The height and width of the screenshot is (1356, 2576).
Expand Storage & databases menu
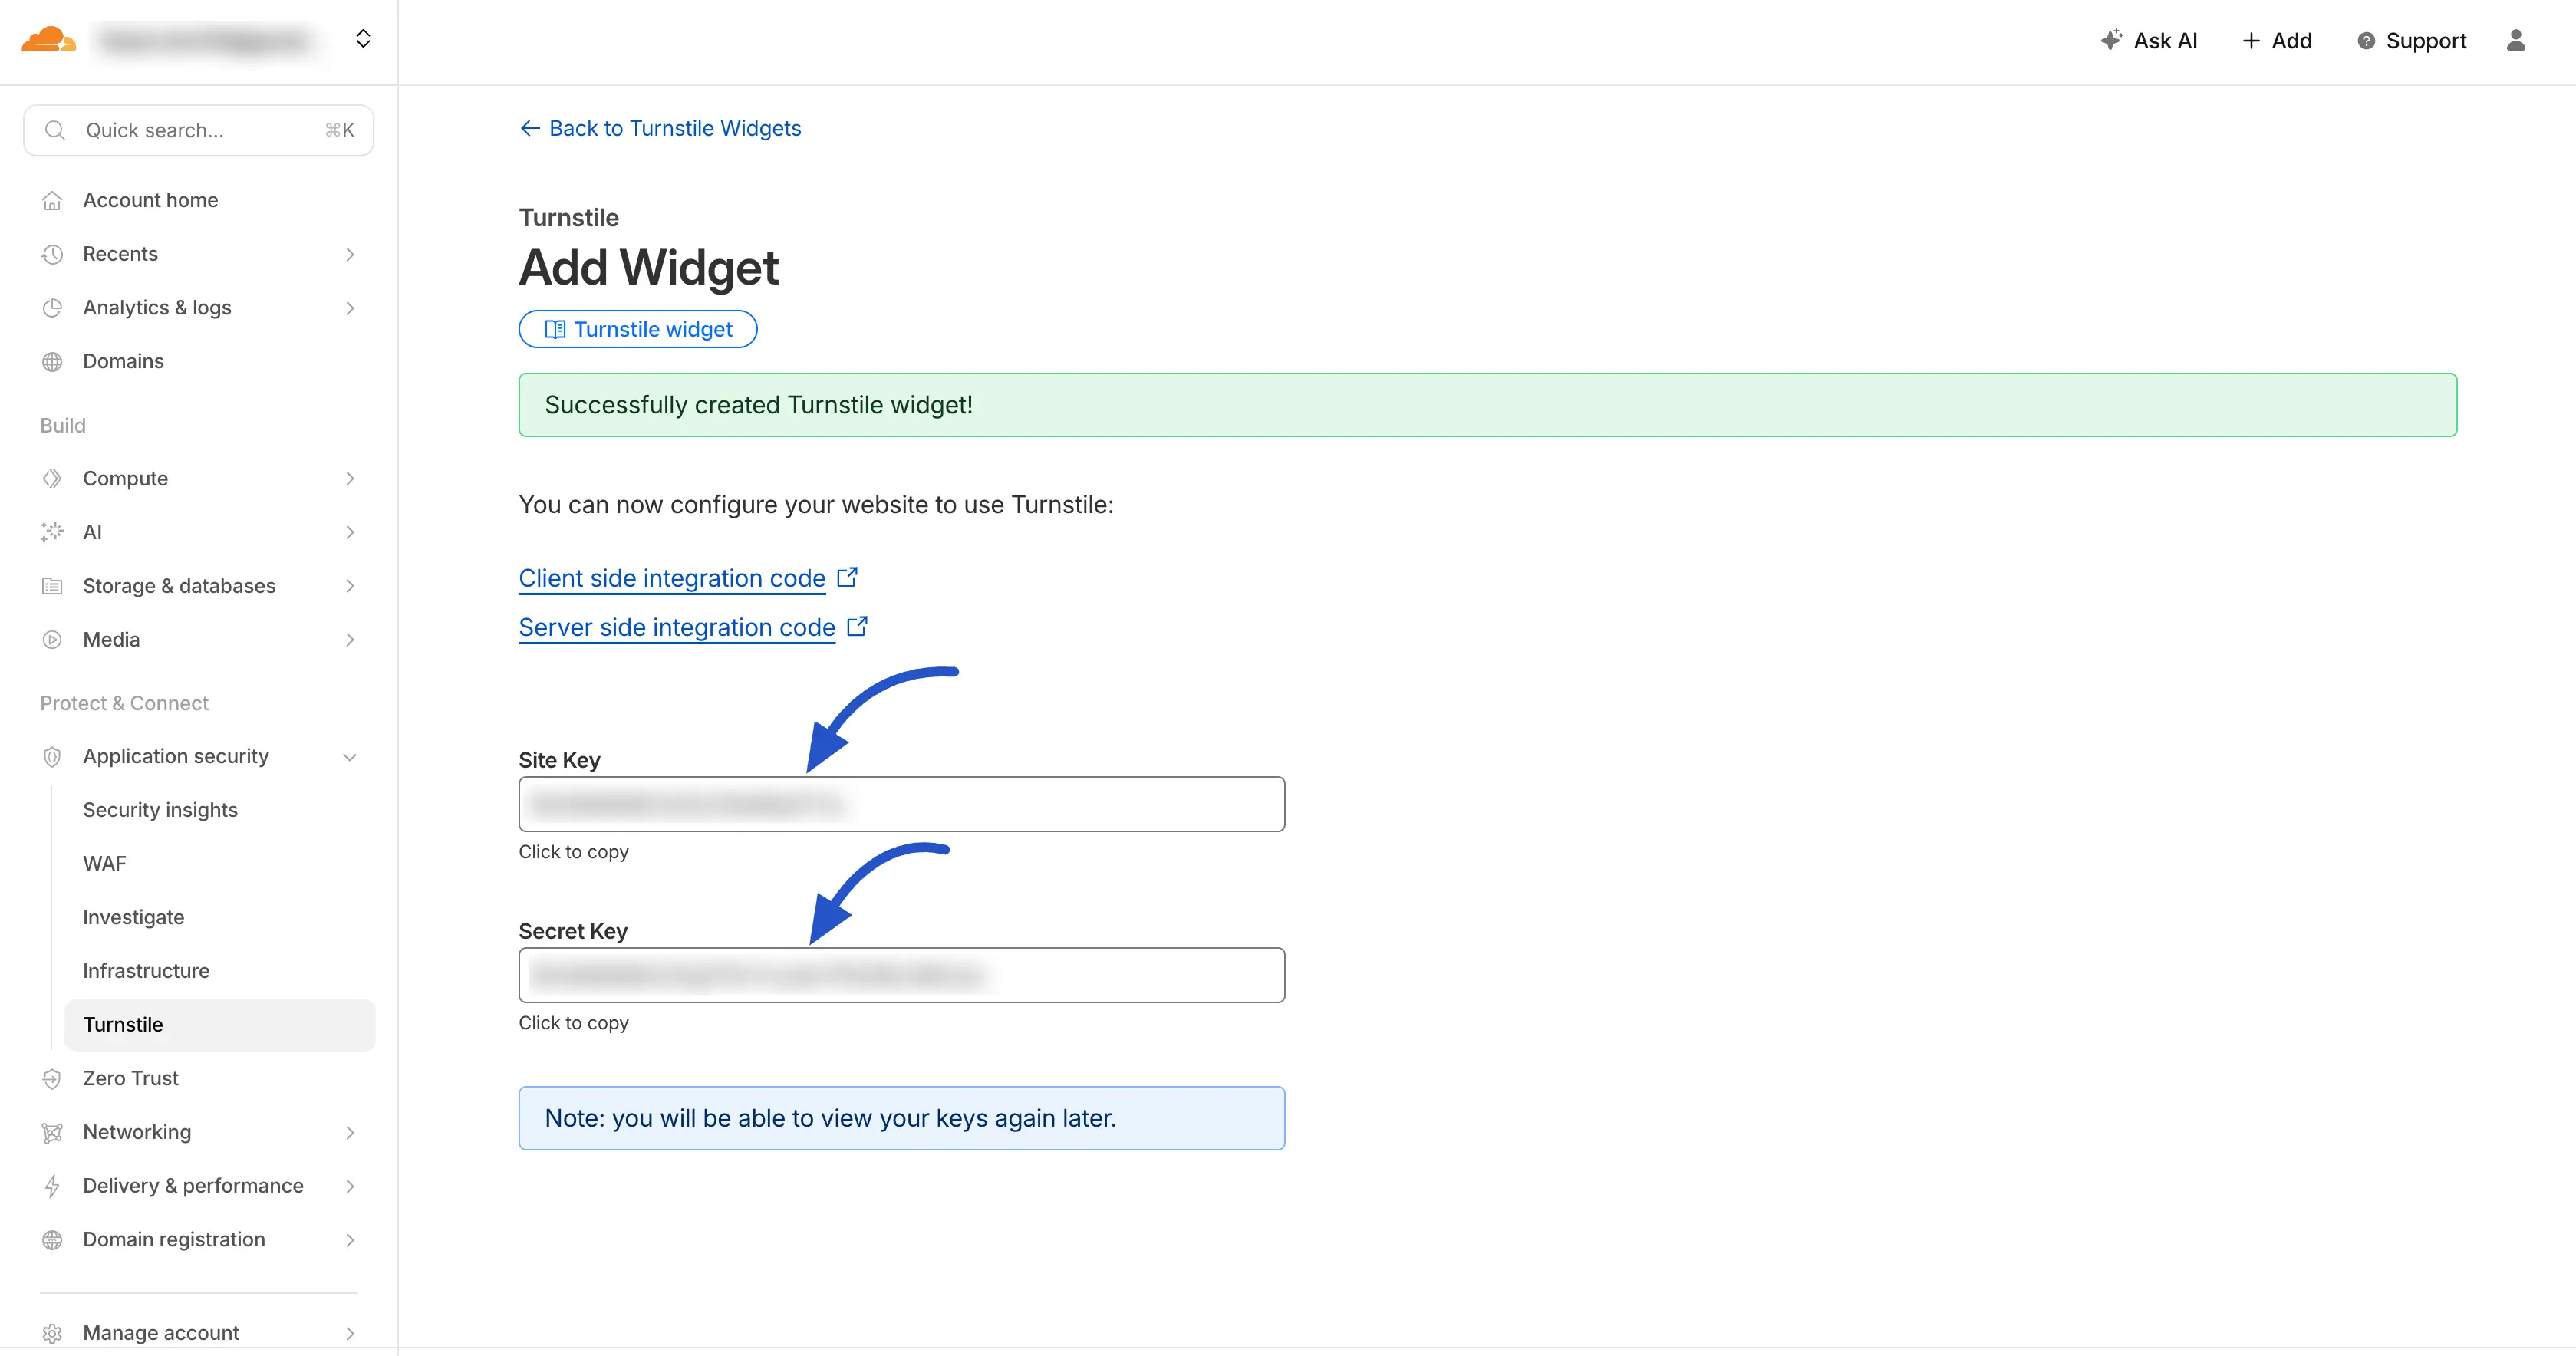(x=349, y=586)
